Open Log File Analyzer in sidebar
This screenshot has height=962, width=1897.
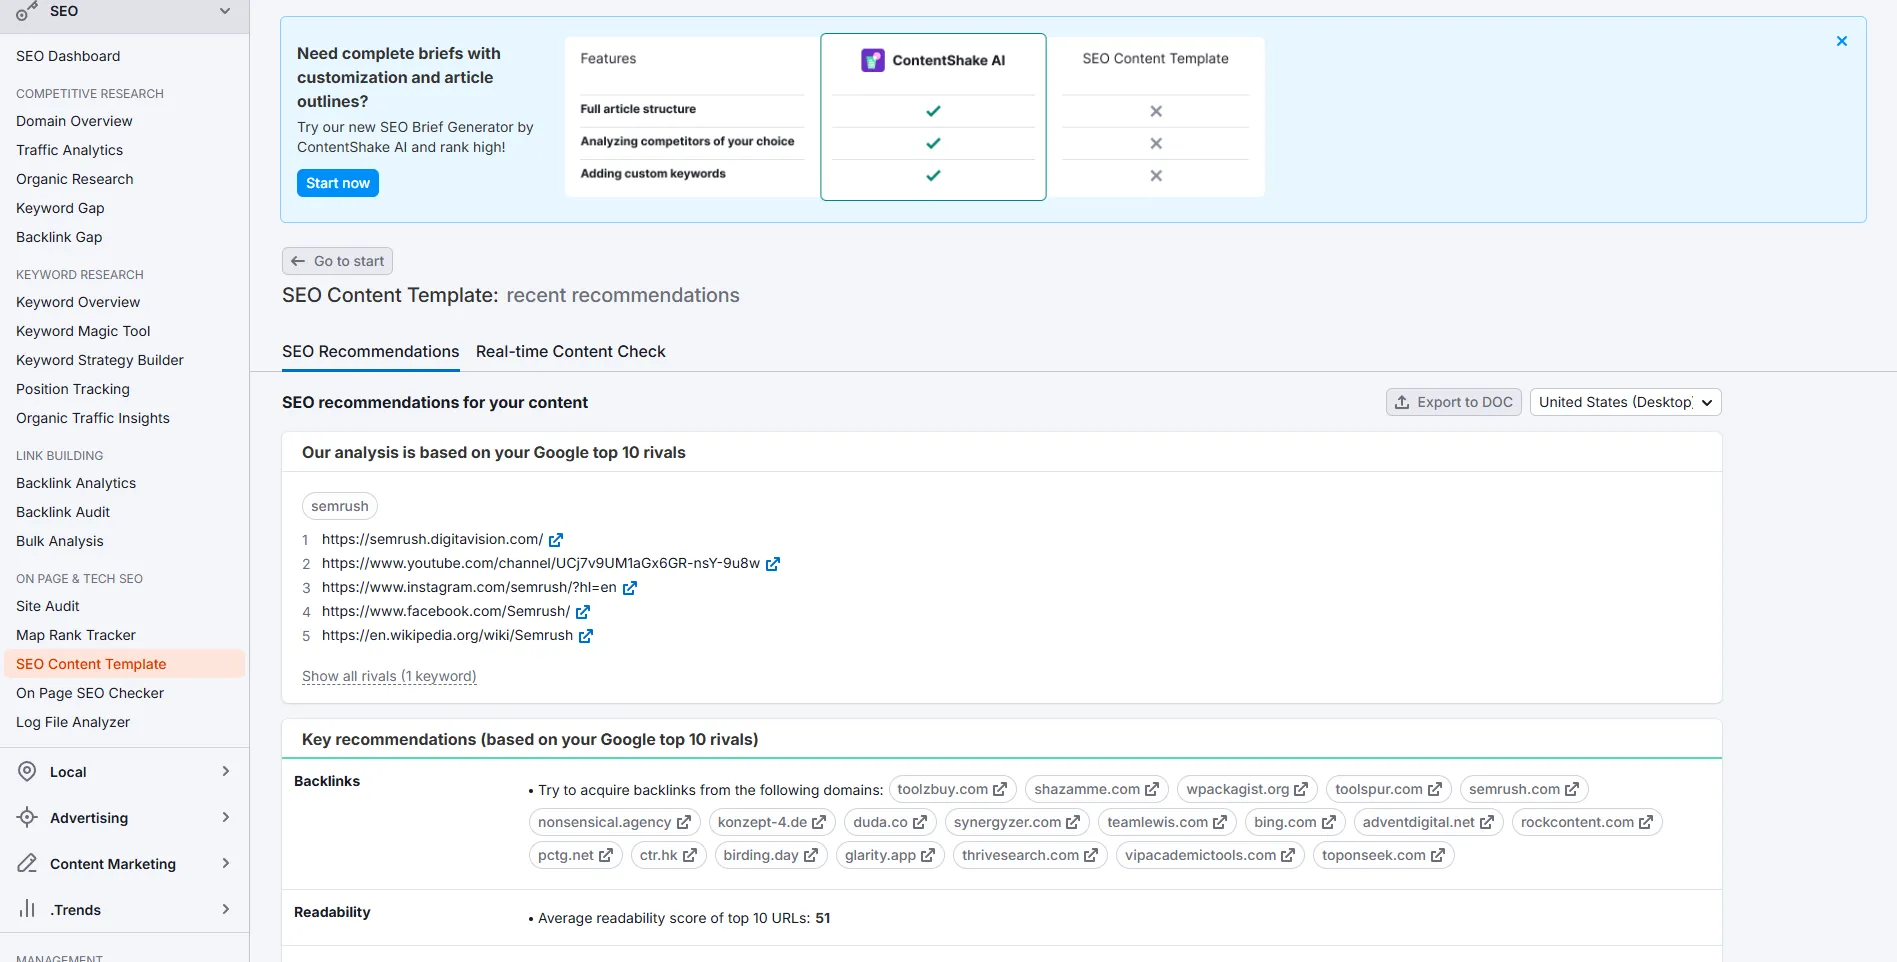(73, 722)
